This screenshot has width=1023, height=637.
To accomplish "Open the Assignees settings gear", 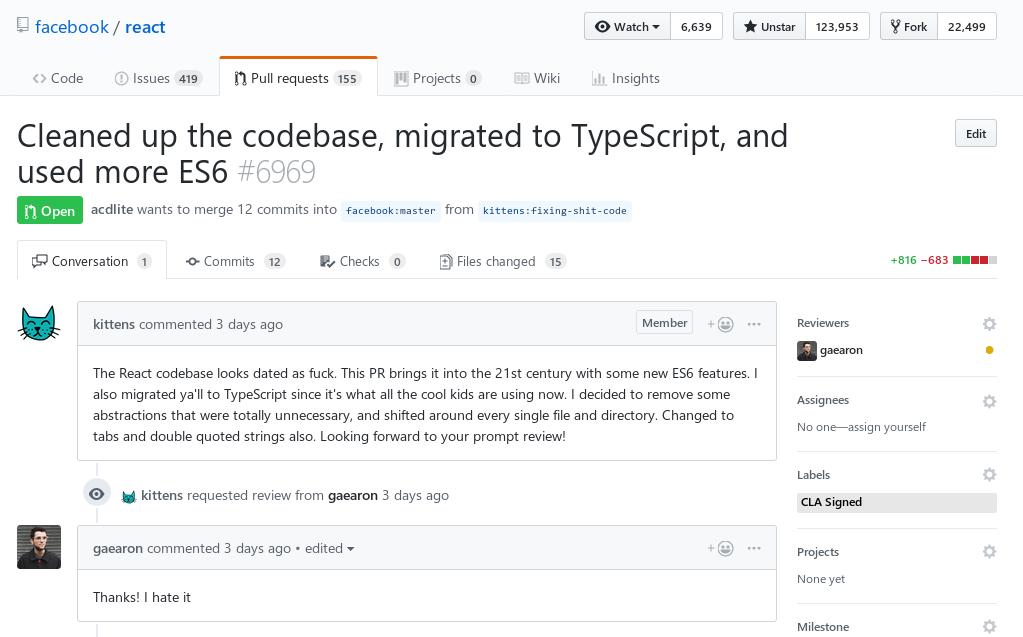I will point(989,401).
